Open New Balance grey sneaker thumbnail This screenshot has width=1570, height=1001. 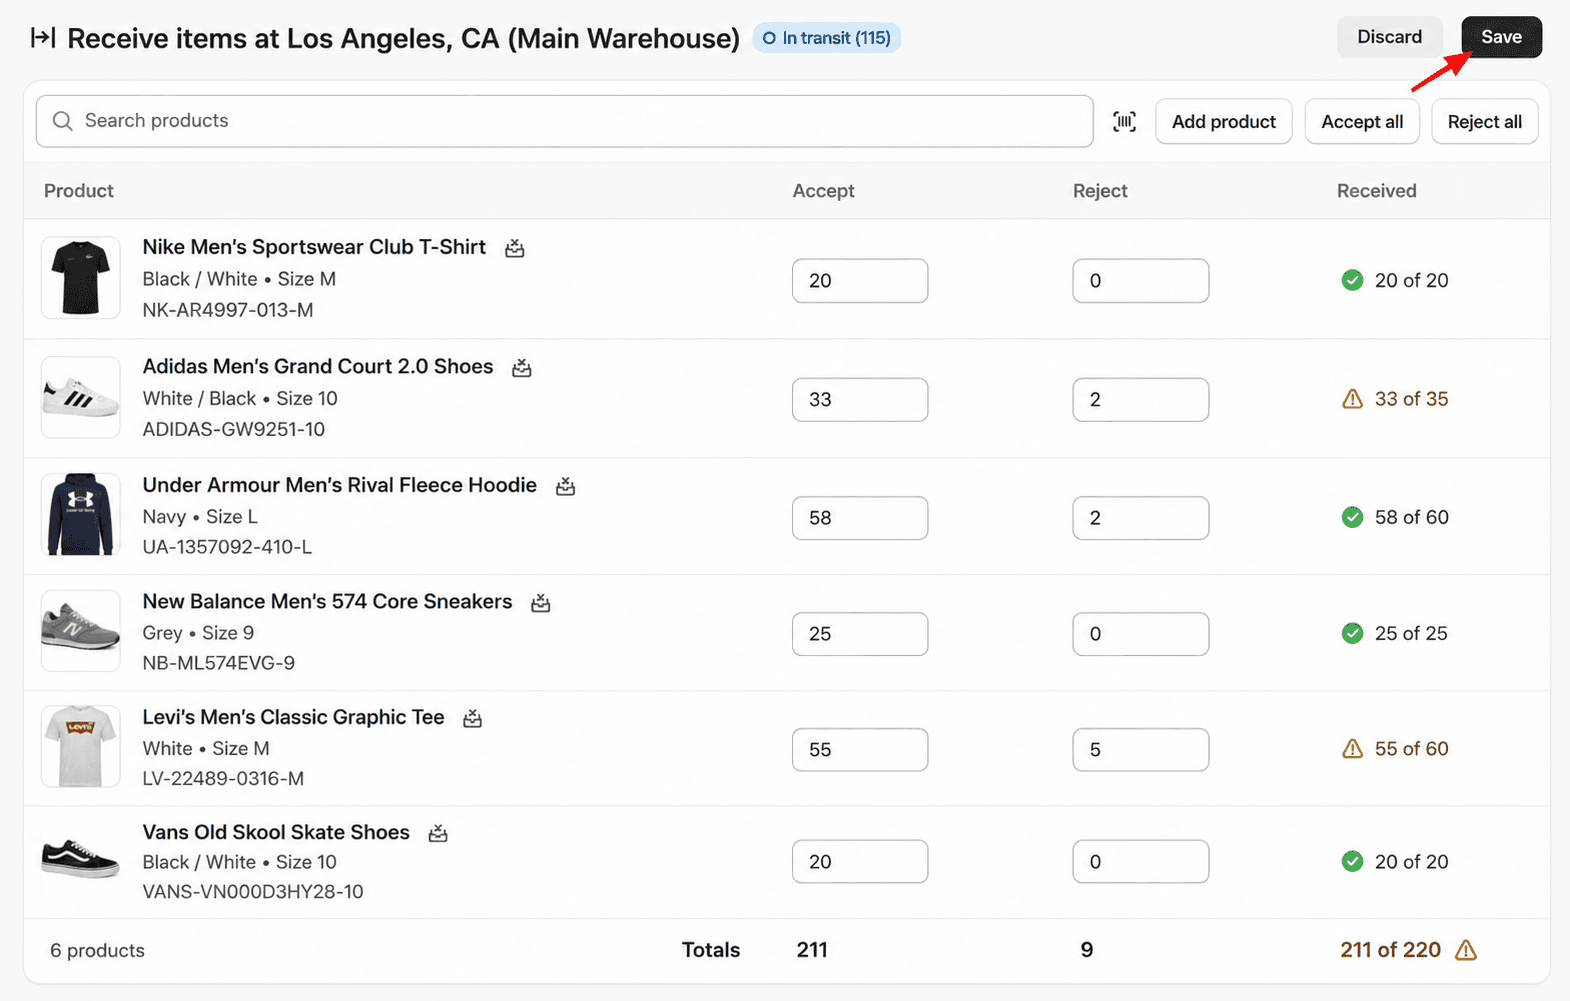point(81,631)
